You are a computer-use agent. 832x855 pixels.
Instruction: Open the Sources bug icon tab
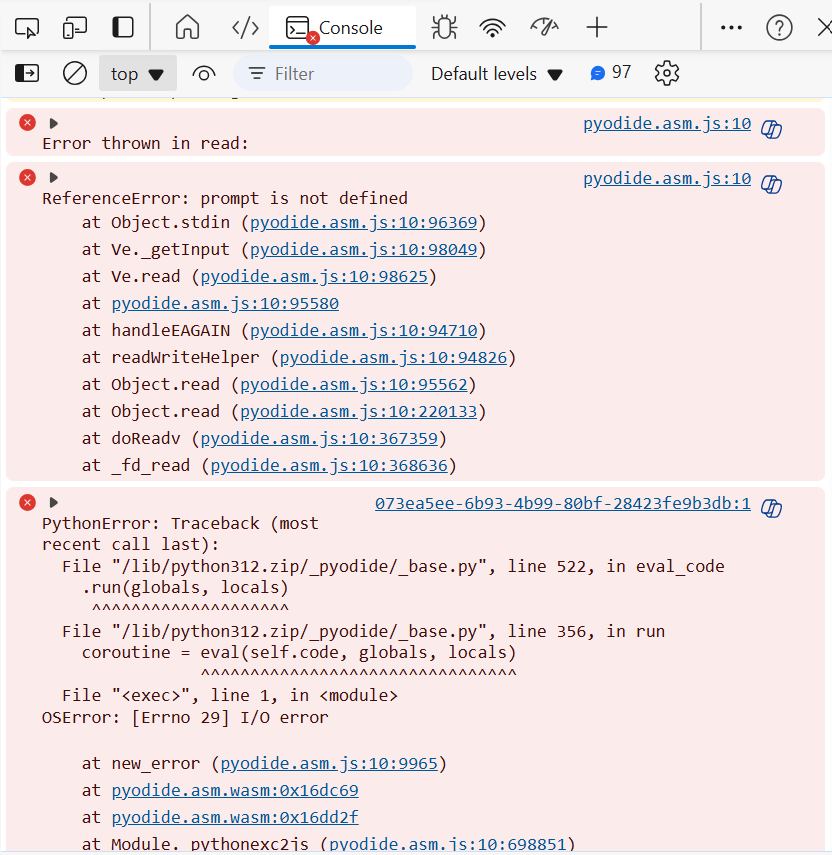444,27
